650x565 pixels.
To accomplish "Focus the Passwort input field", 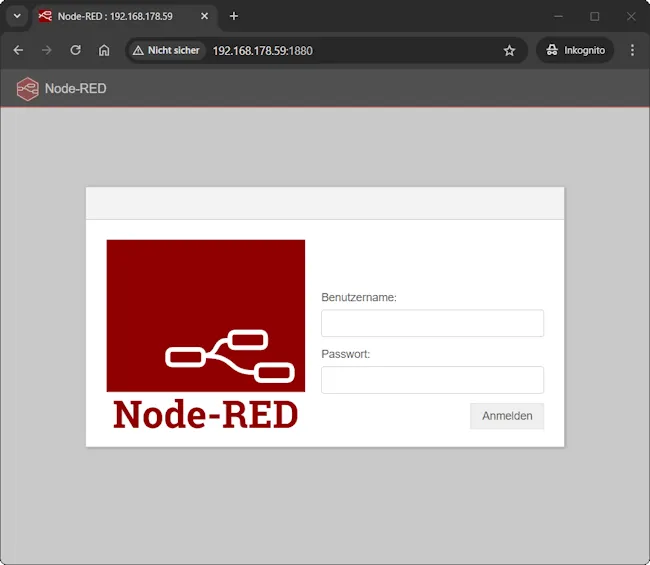I will pos(432,380).
